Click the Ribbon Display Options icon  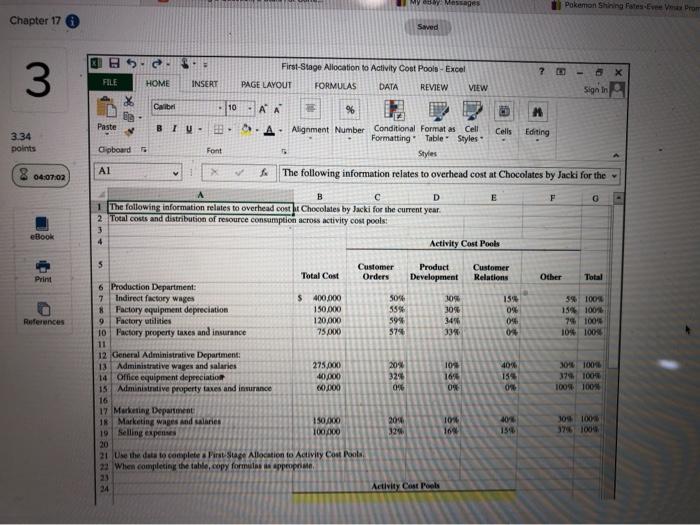click(x=561, y=71)
